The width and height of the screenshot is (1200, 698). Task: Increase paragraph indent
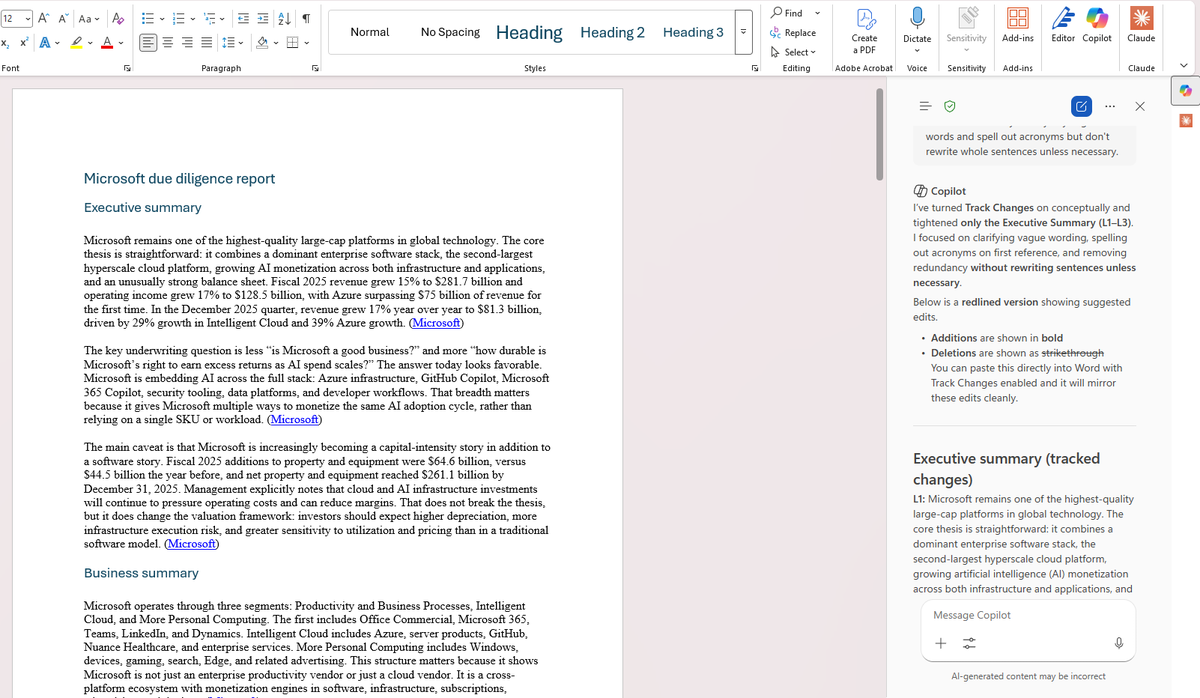[263, 19]
